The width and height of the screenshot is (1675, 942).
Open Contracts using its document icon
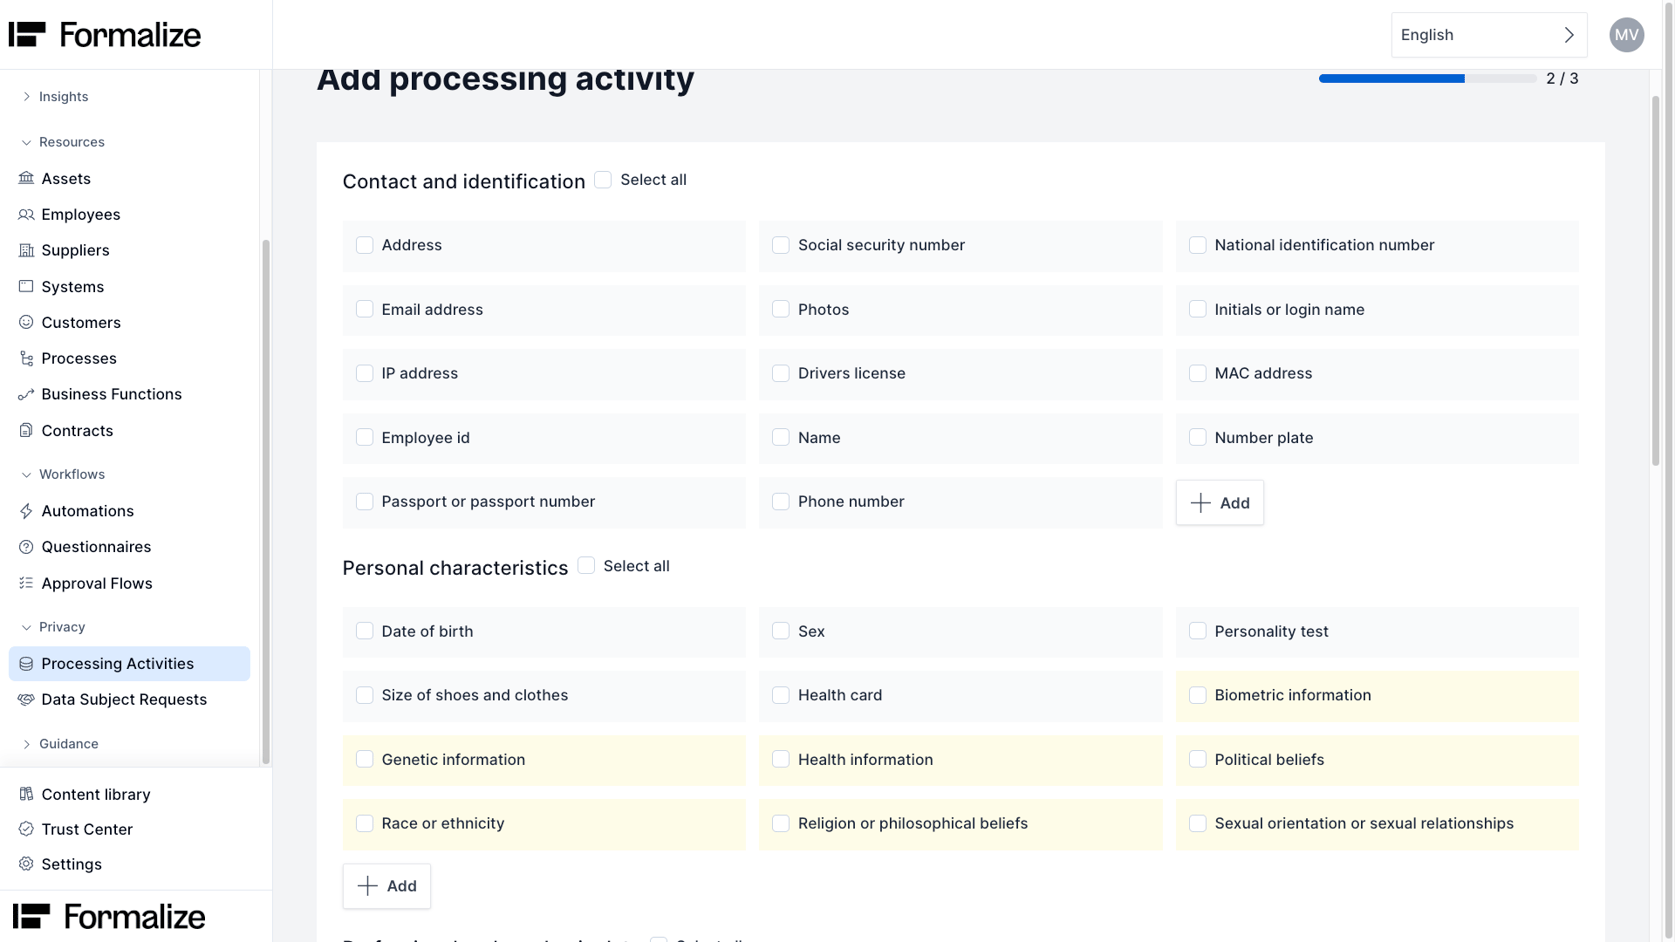pos(26,430)
